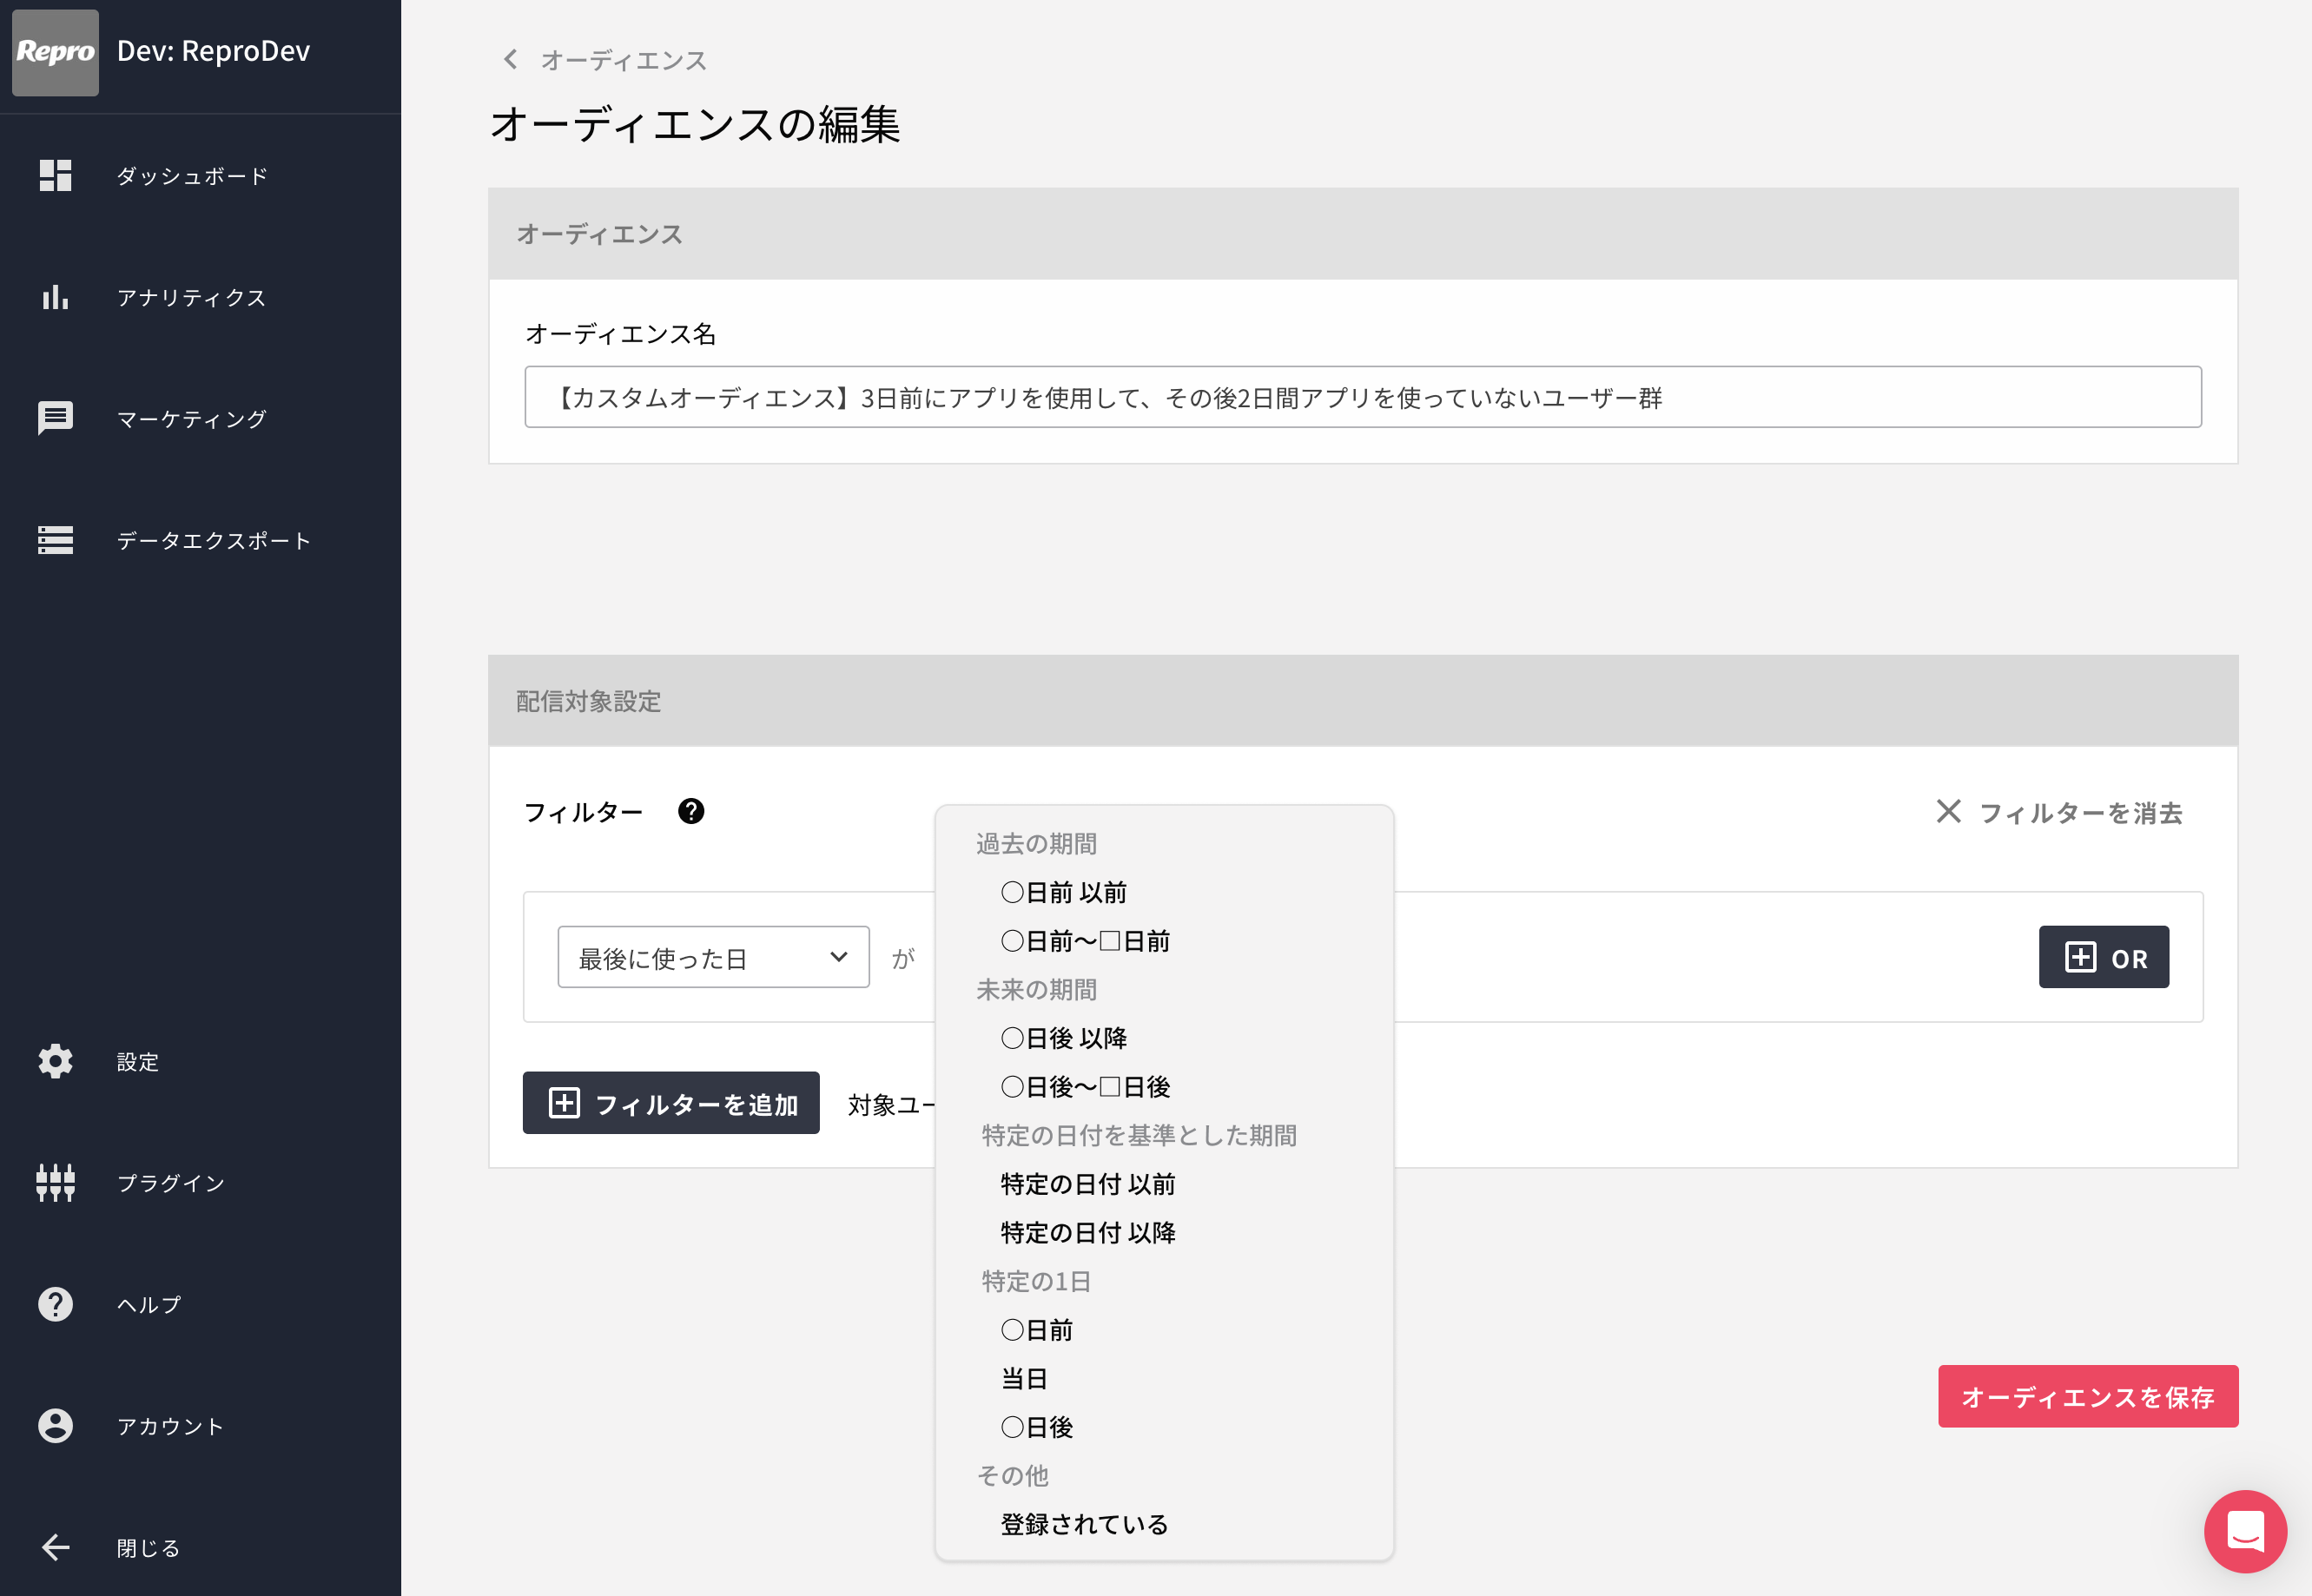This screenshot has height=1596, width=2312.
Task: Choose the ○日後 single-day option
Action: (1037, 1427)
